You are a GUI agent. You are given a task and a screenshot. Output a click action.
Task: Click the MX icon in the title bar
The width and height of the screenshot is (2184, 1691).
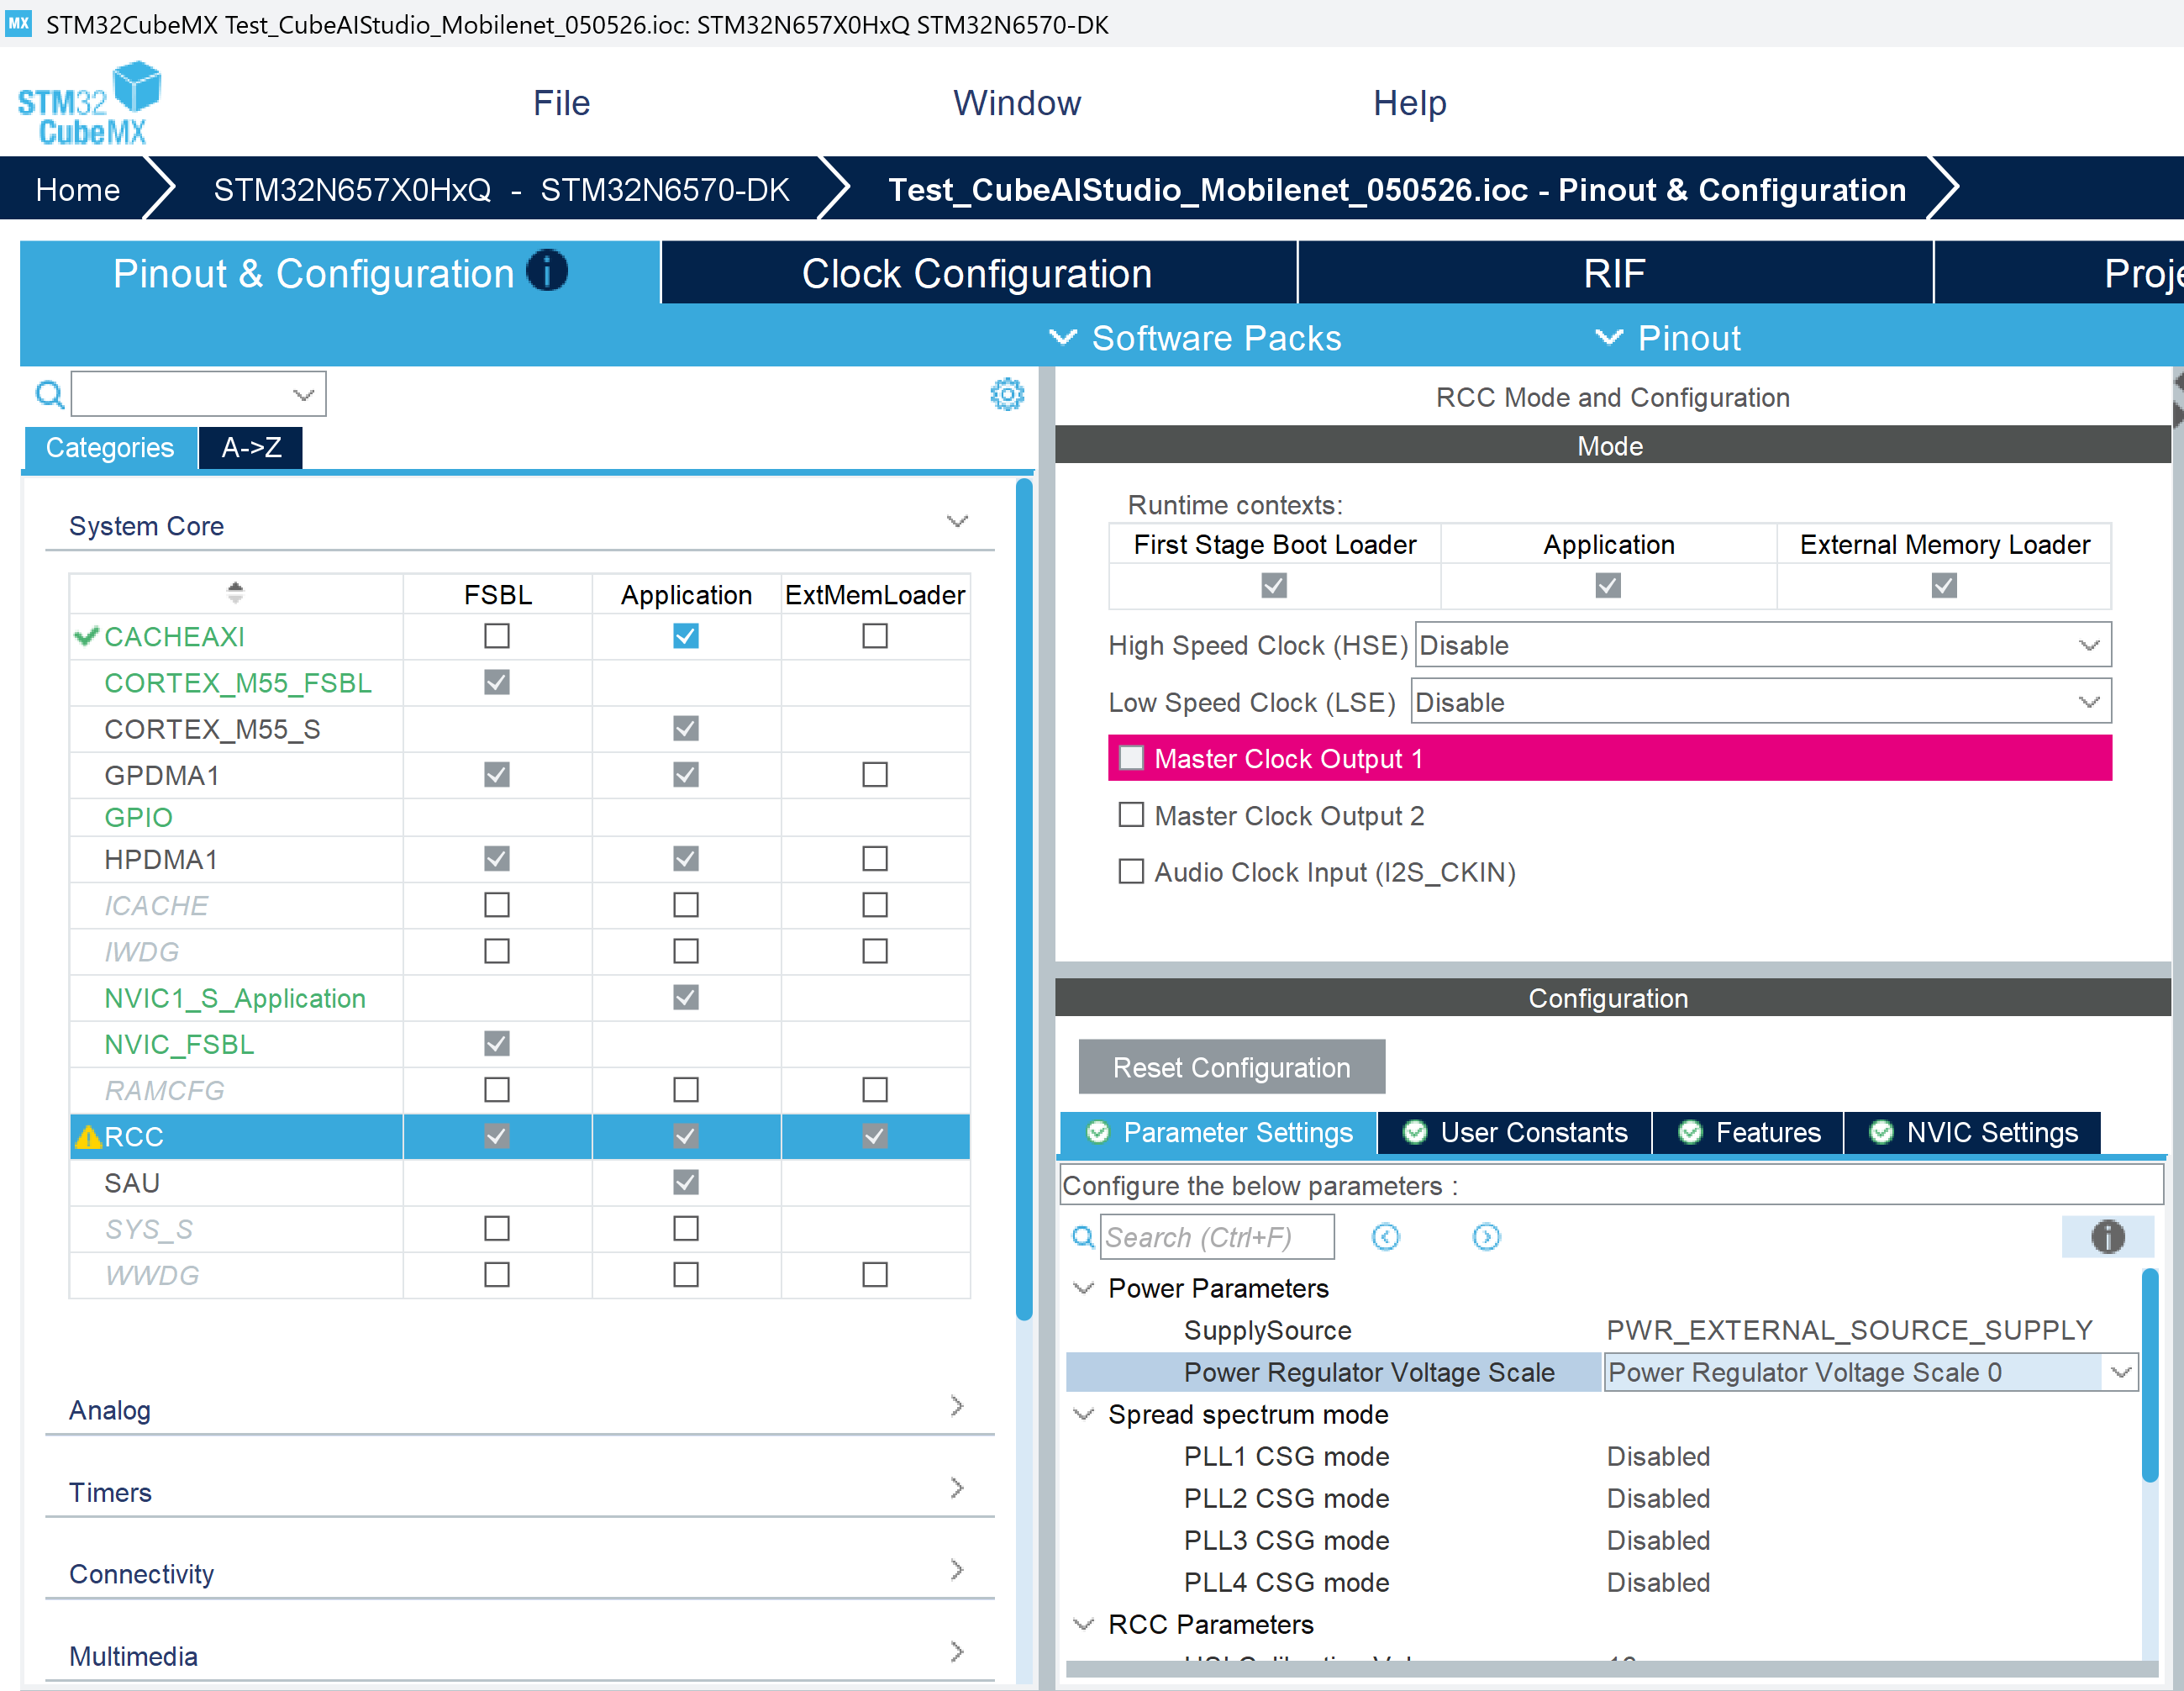click(19, 23)
